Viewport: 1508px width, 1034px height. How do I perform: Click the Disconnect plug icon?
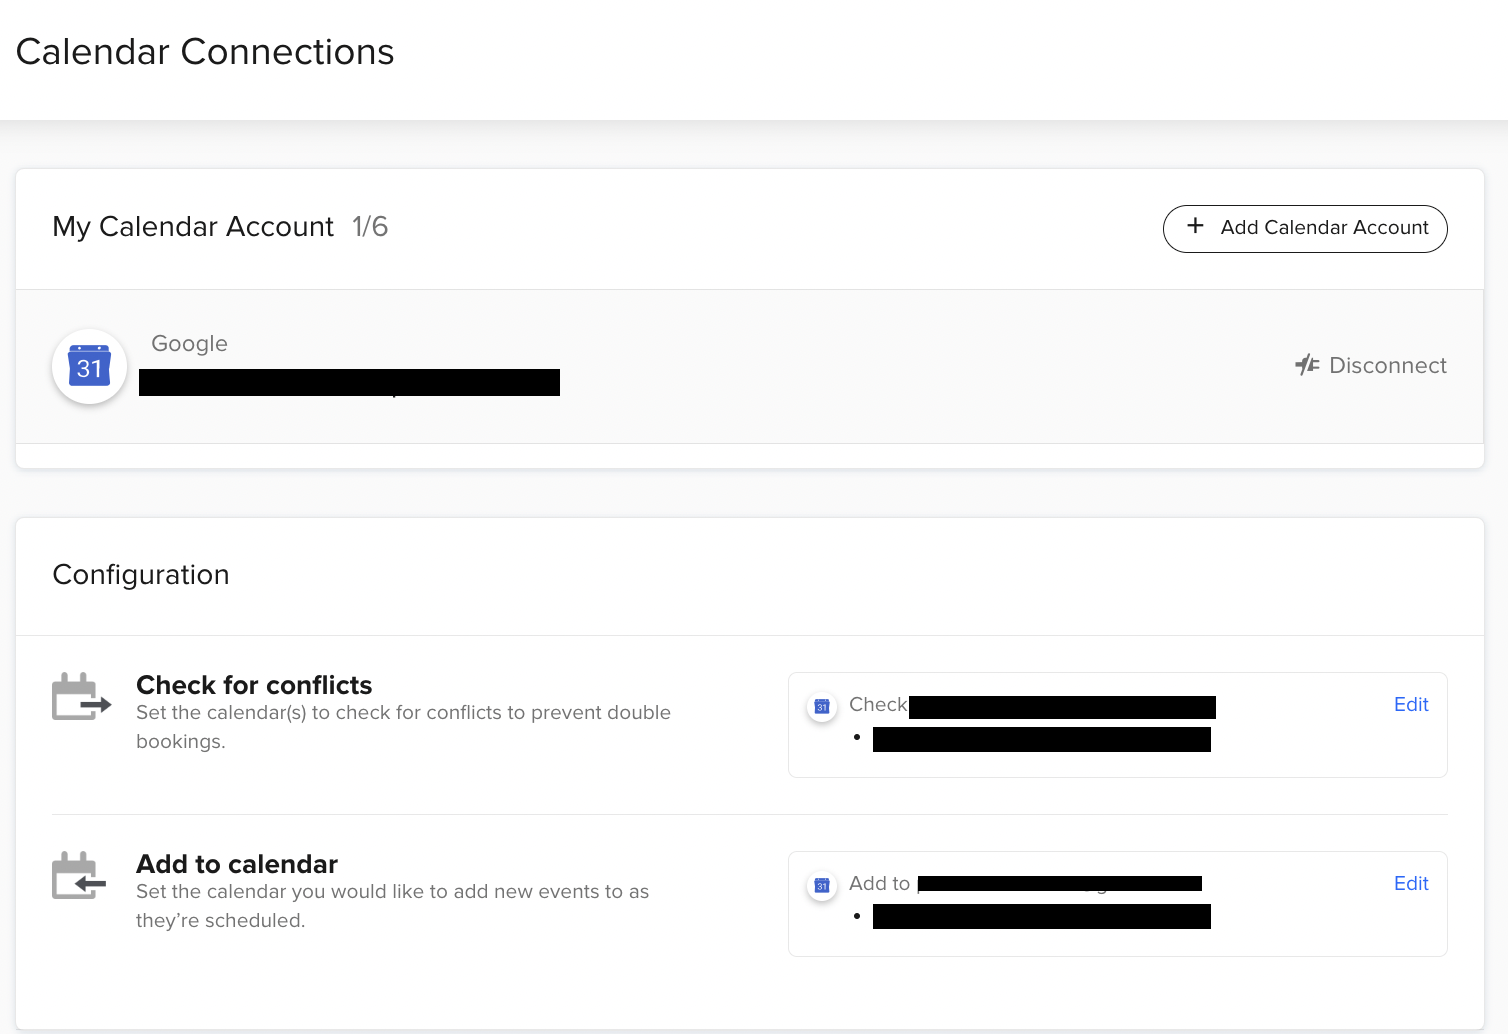click(x=1307, y=365)
